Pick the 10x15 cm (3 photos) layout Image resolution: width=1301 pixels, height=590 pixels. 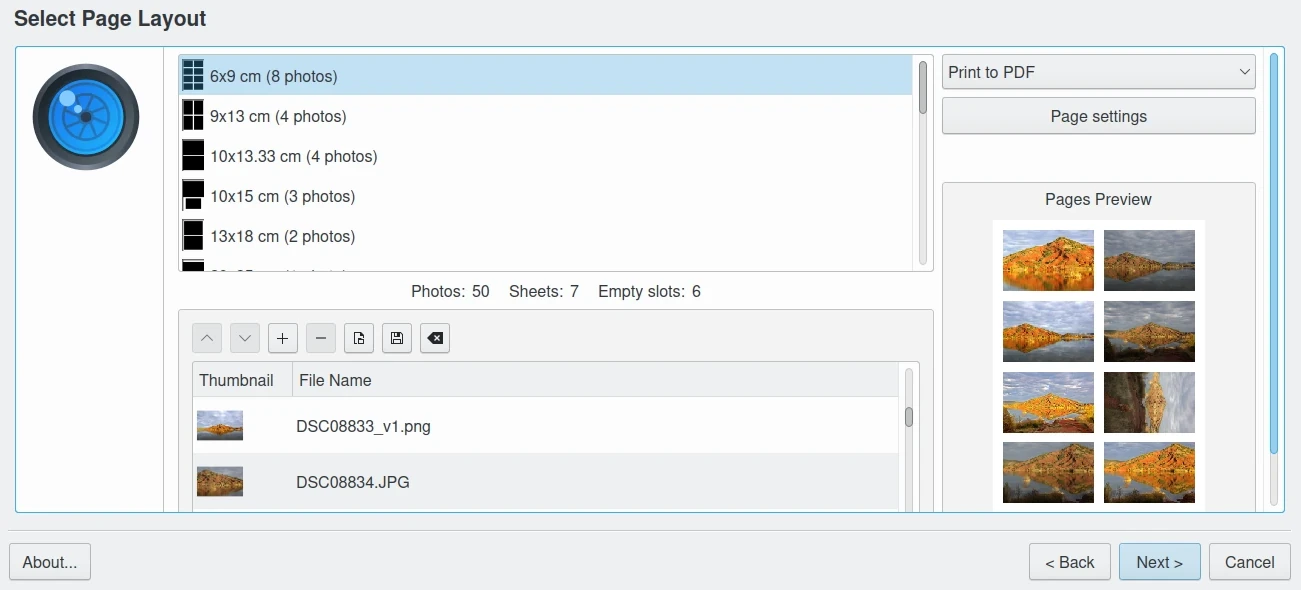tap(282, 196)
